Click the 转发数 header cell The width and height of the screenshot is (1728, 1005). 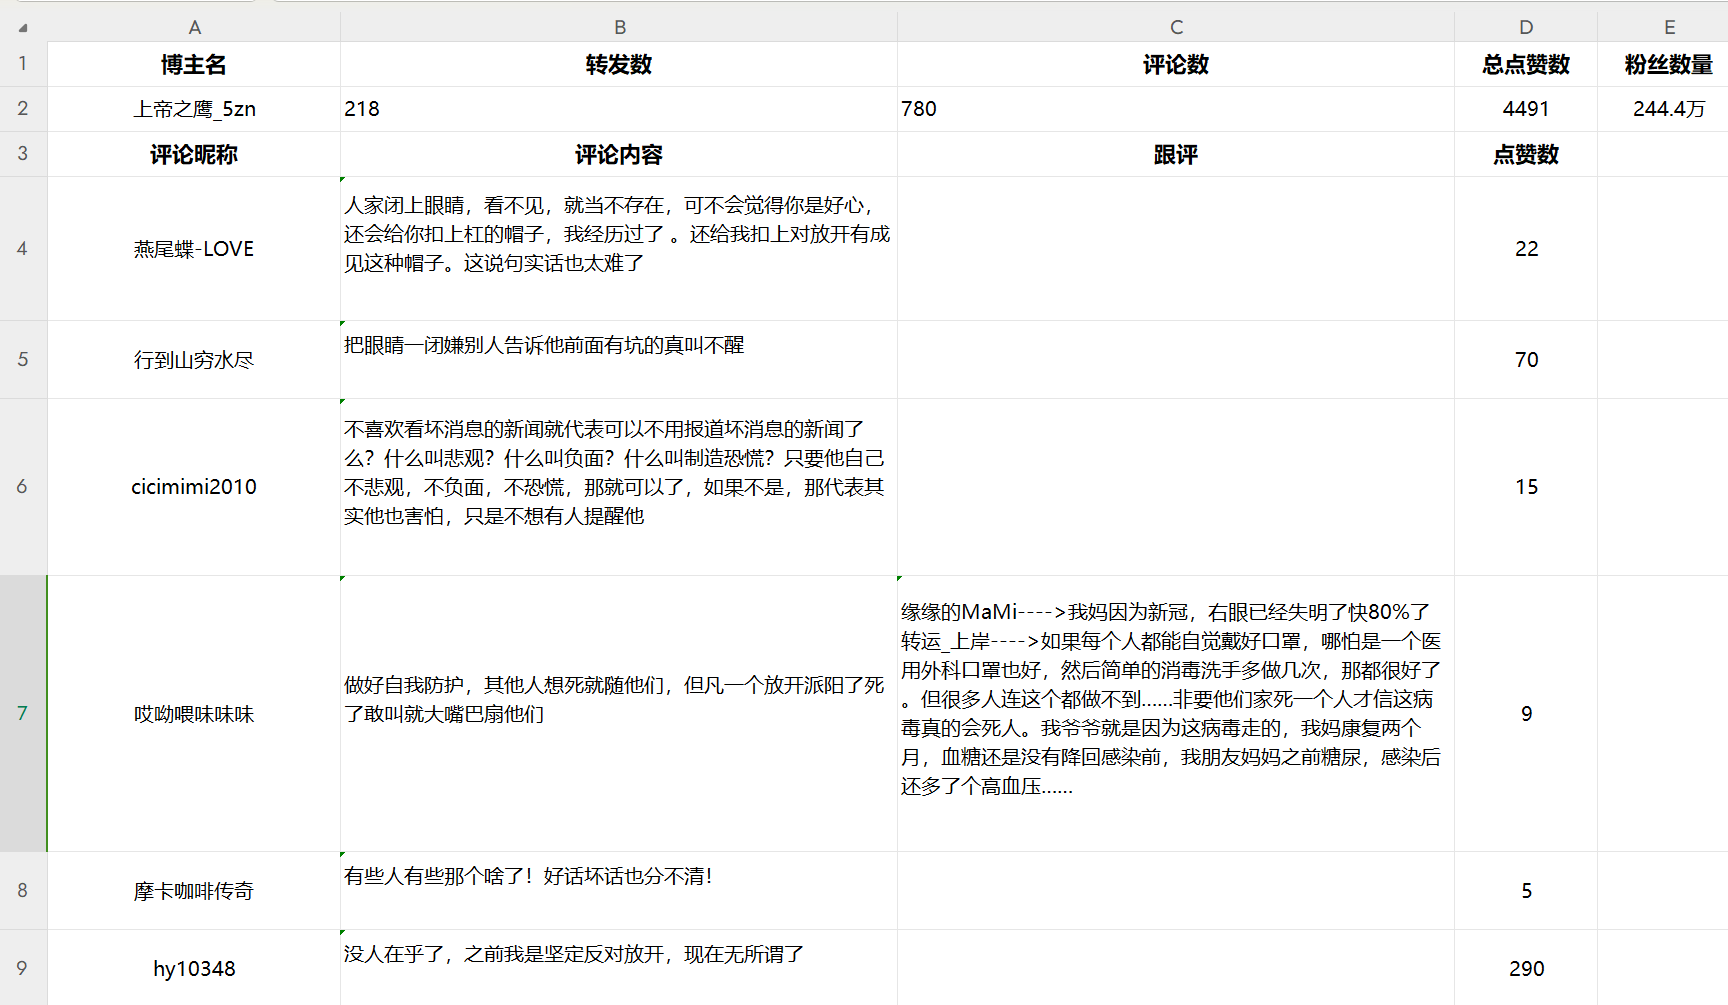(619, 64)
